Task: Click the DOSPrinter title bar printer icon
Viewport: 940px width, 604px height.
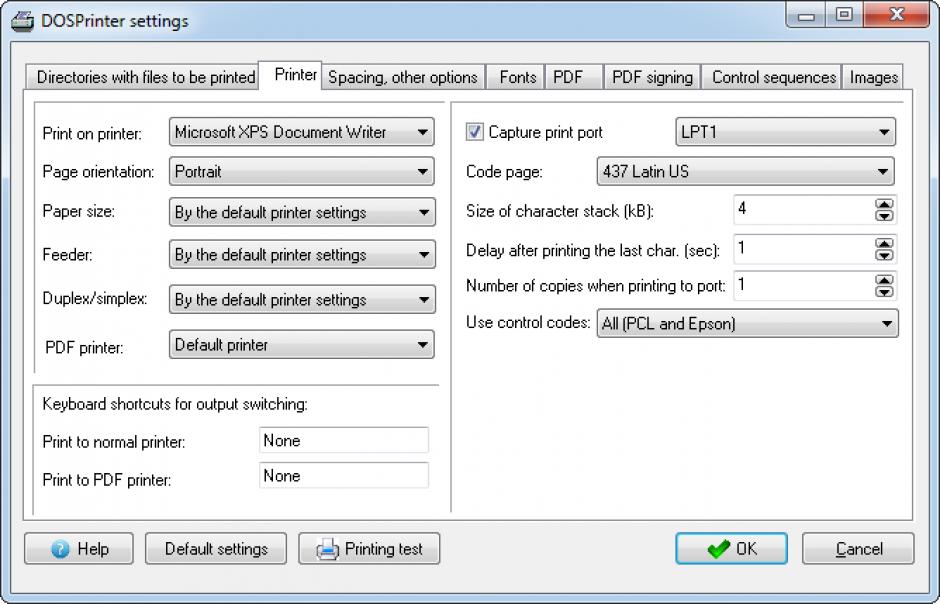Action: 22,21
